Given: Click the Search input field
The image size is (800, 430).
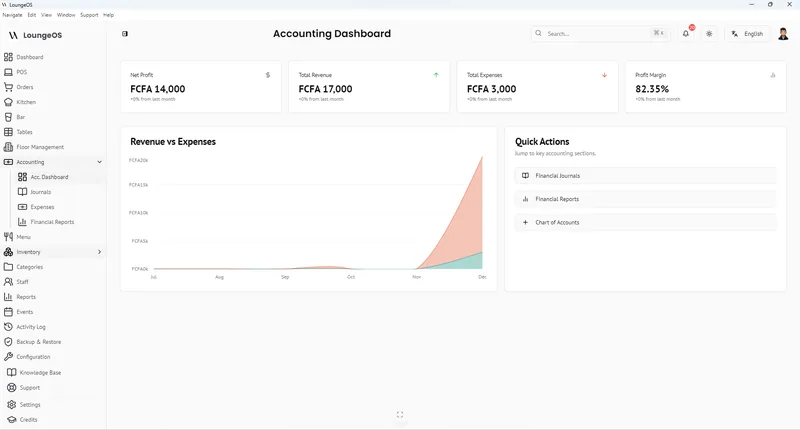Looking at the screenshot, I should [x=600, y=34].
